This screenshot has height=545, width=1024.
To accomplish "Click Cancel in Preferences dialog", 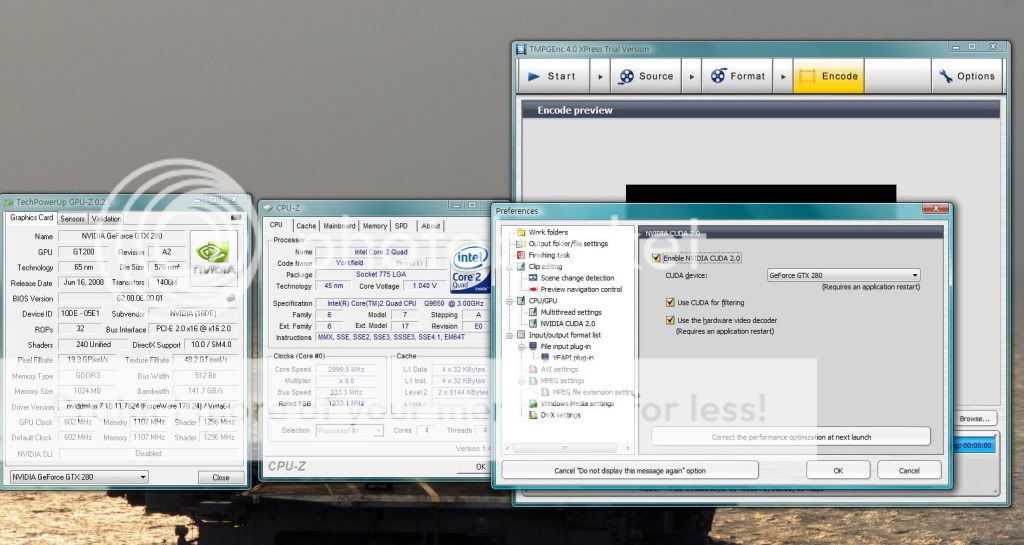I will pos(909,470).
